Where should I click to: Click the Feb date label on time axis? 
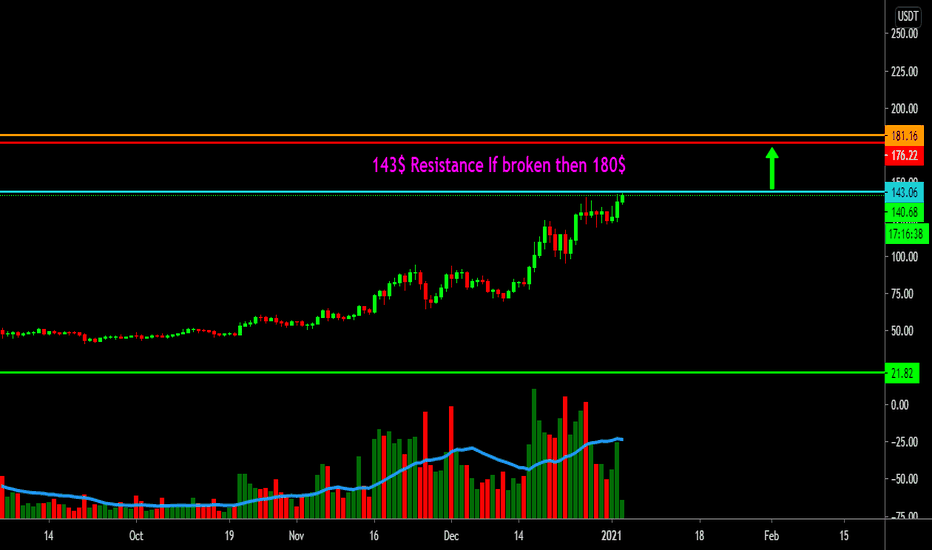pyautogui.click(x=772, y=536)
